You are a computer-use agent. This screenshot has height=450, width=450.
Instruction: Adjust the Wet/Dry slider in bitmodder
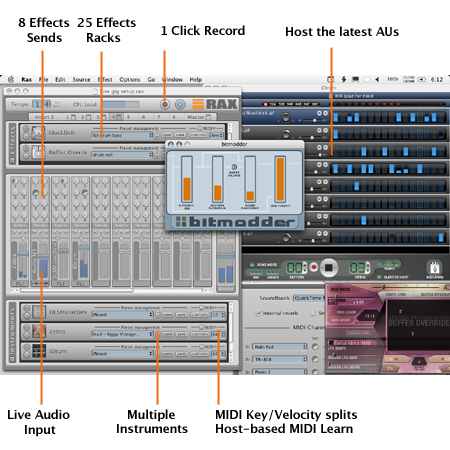click(x=280, y=179)
